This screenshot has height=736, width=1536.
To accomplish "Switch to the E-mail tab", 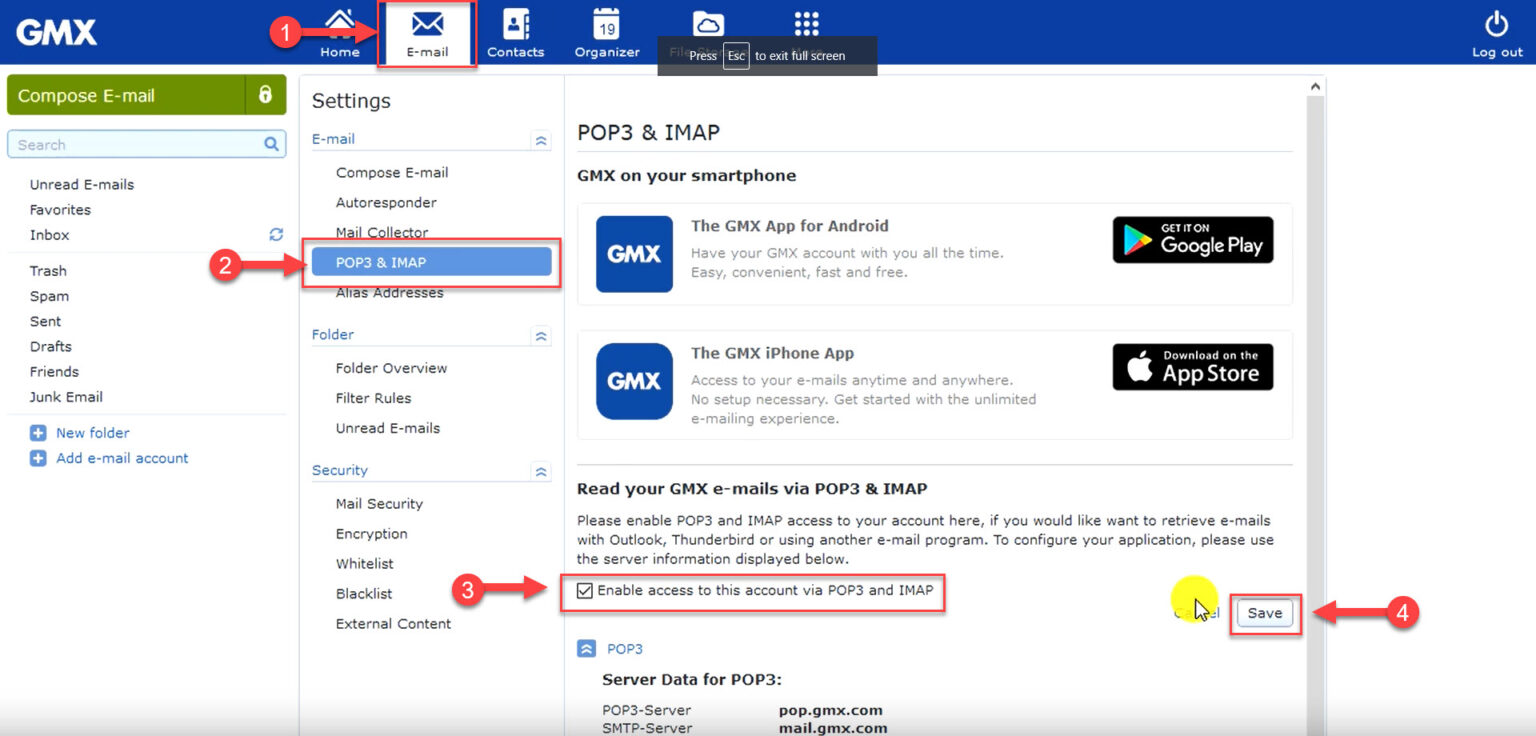I will coord(427,24).
